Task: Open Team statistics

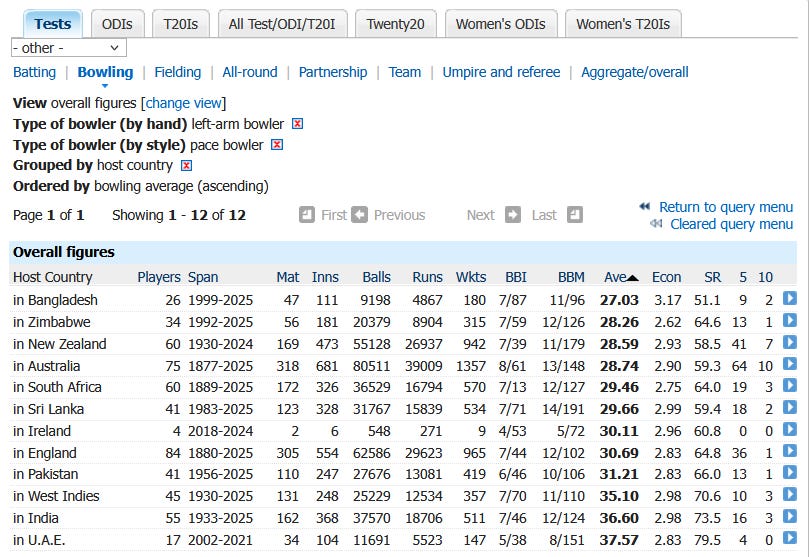Action: coord(405,72)
